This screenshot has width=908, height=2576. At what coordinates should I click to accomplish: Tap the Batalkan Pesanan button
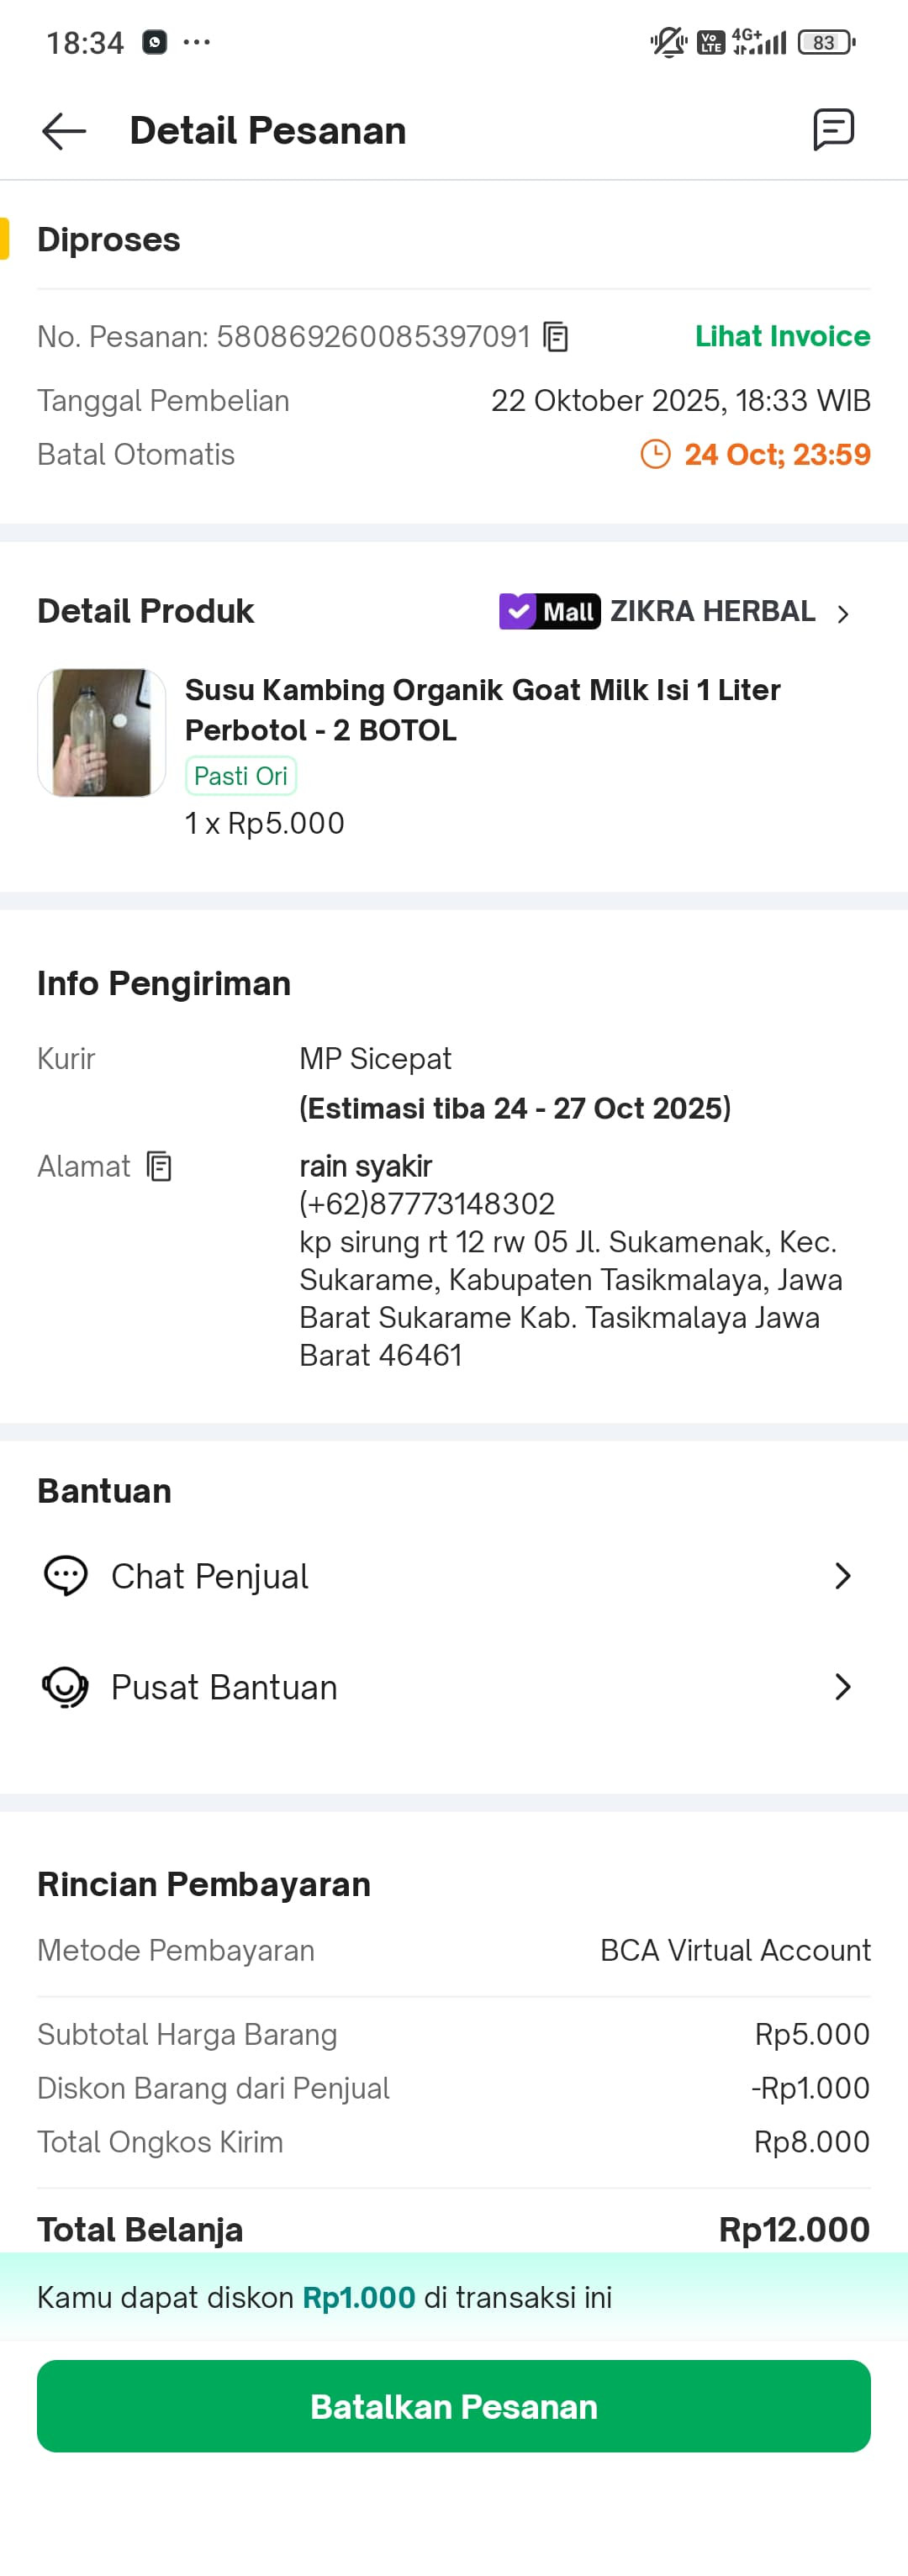(454, 2406)
